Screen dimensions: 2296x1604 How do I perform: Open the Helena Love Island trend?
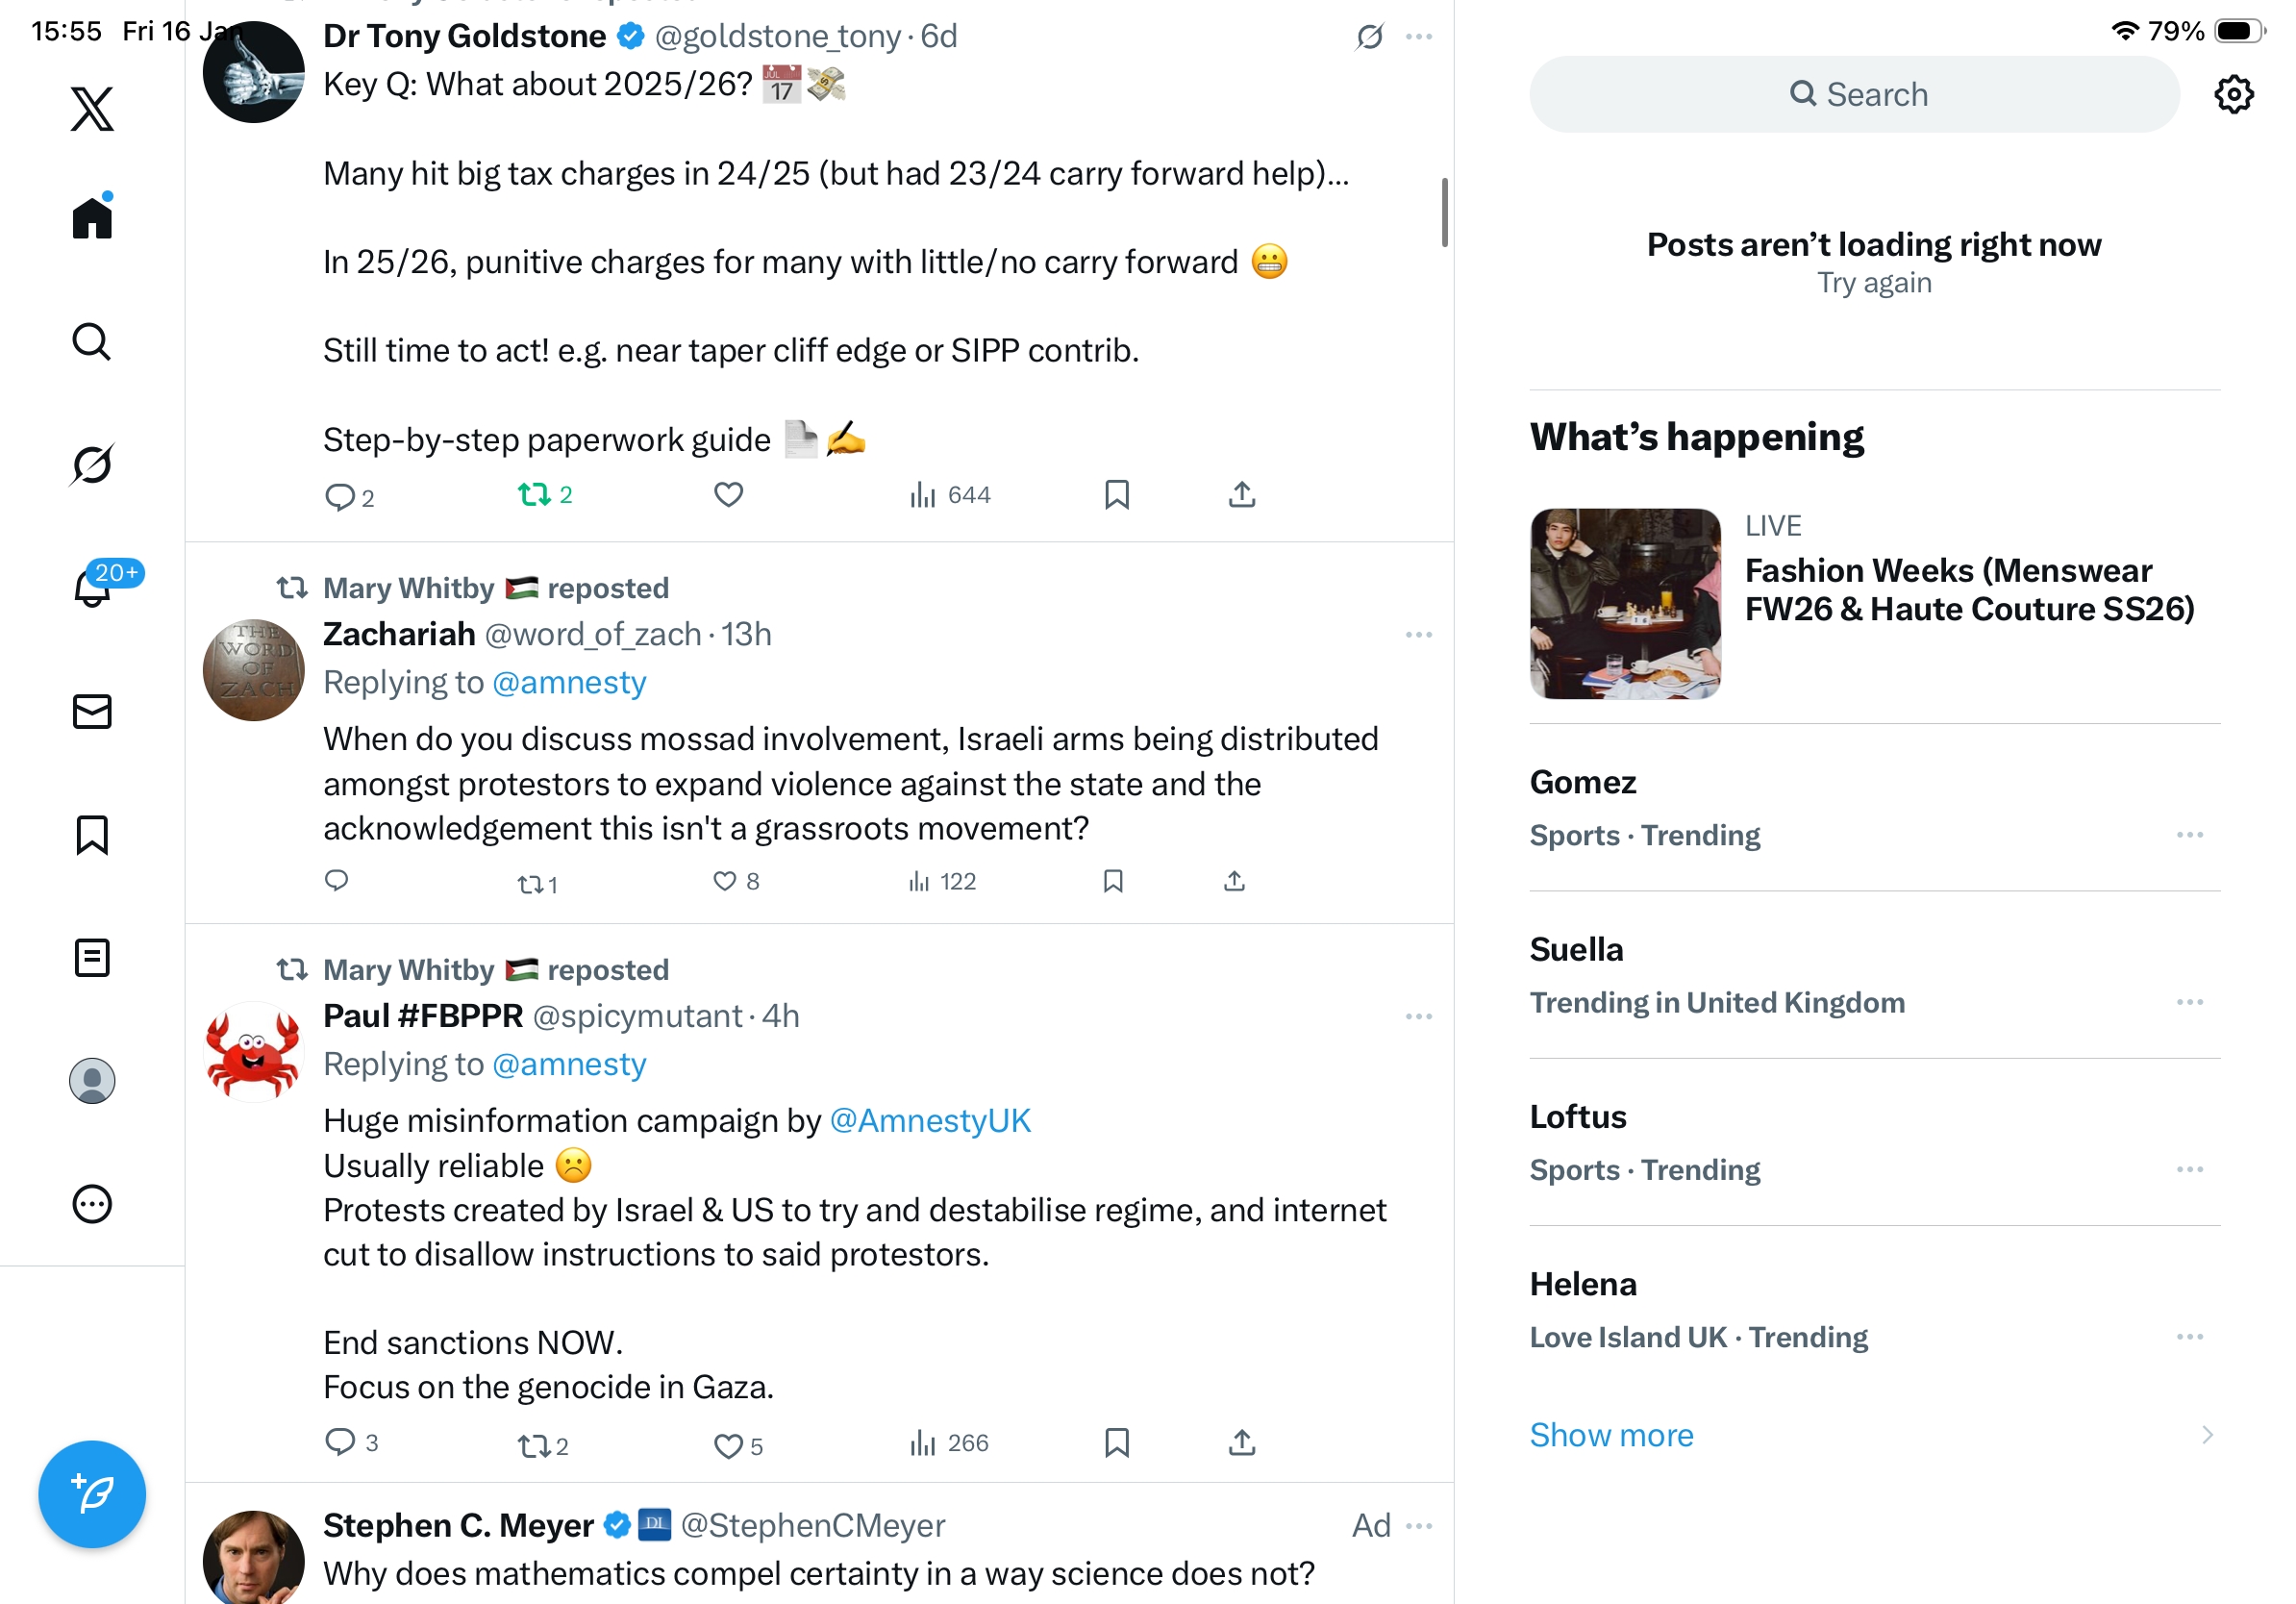click(x=1583, y=1284)
